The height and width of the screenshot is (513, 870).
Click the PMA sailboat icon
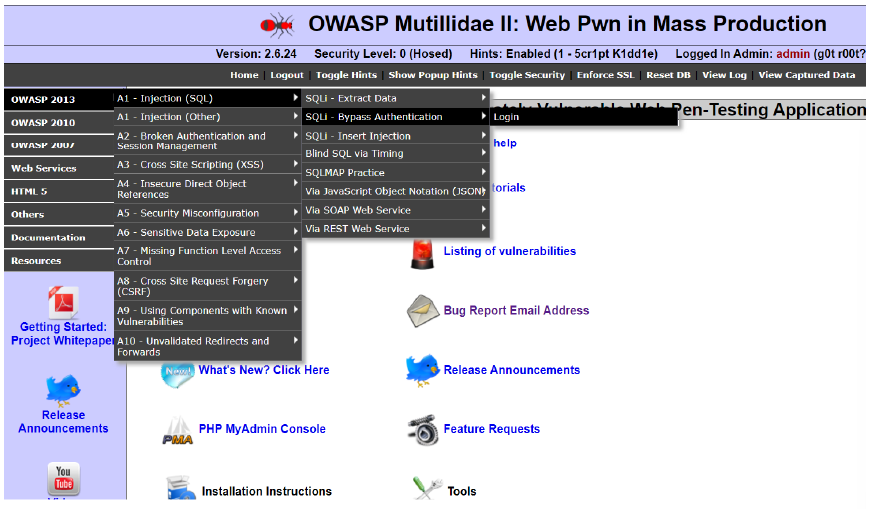(178, 430)
